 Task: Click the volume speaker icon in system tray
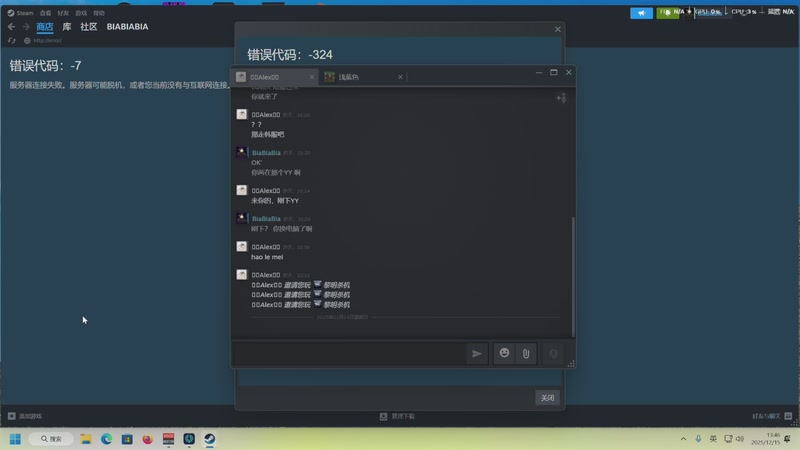(740, 439)
